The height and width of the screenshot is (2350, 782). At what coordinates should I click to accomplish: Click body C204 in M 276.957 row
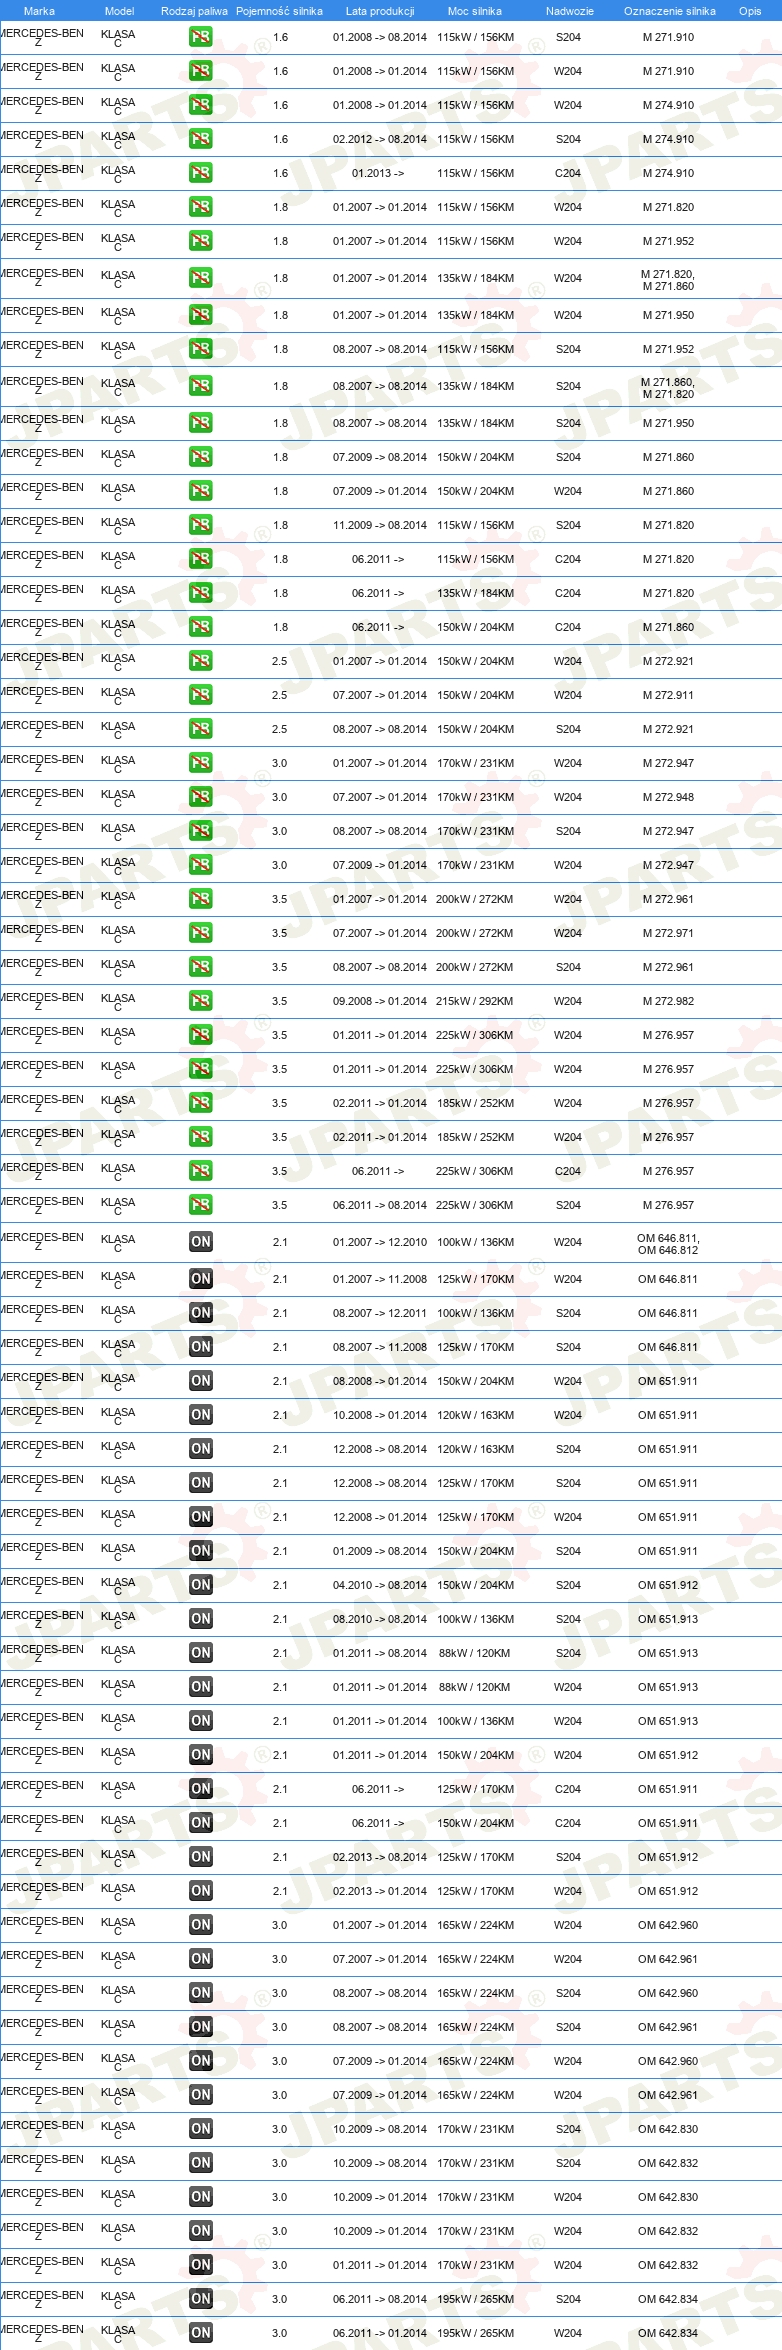(x=568, y=1171)
